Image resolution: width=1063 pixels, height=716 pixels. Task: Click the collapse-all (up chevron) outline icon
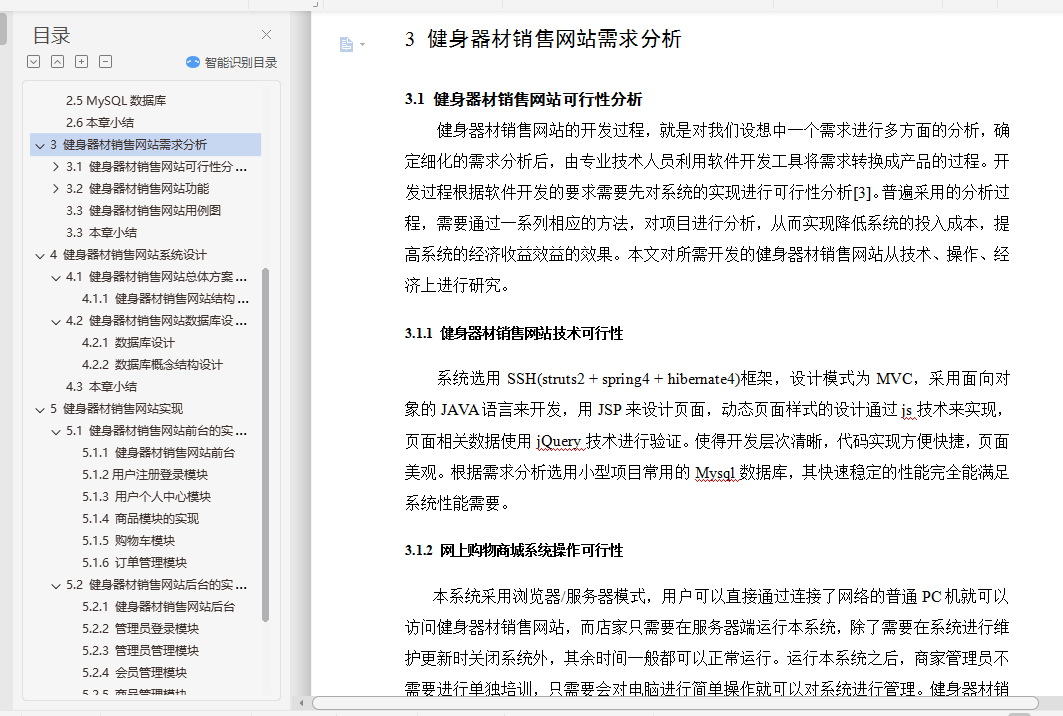click(58, 62)
